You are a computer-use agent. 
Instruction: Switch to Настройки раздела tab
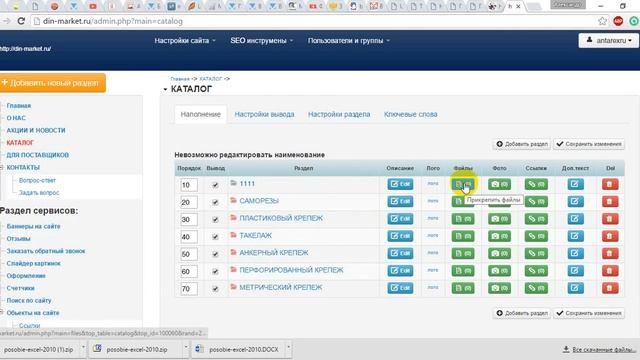pyautogui.click(x=339, y=114)
